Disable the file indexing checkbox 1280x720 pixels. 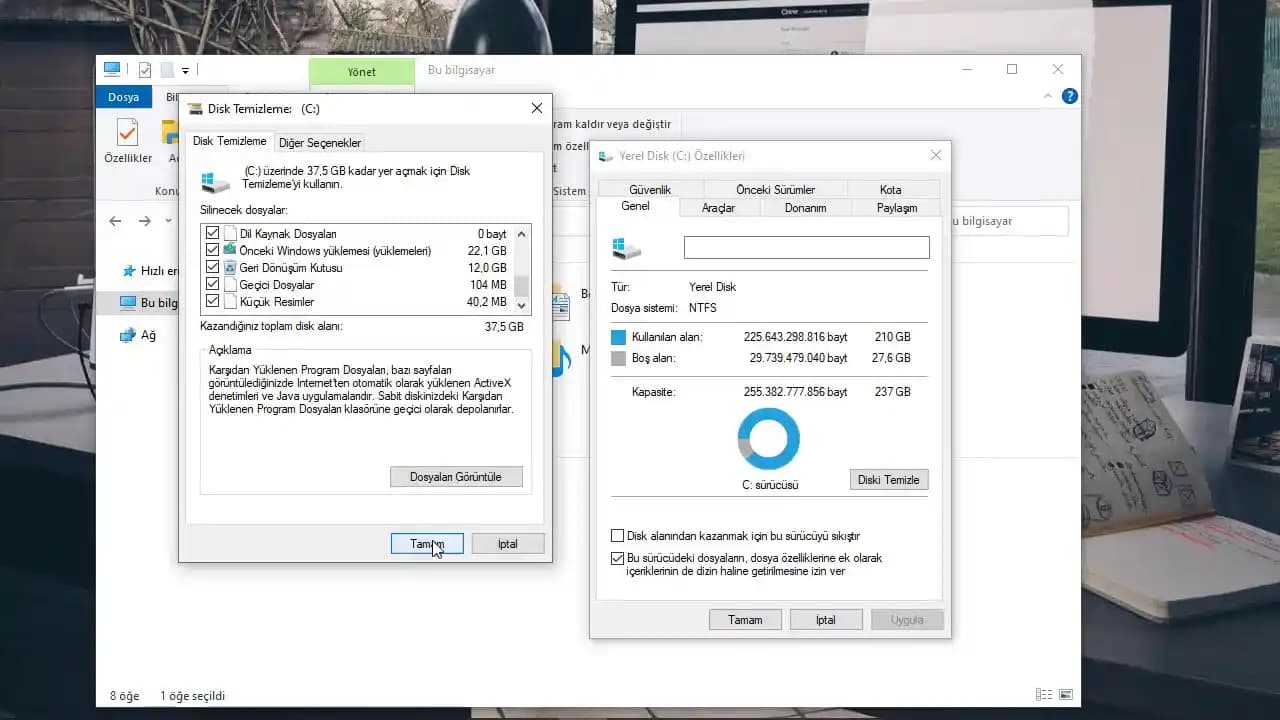[x=618, y=559]
